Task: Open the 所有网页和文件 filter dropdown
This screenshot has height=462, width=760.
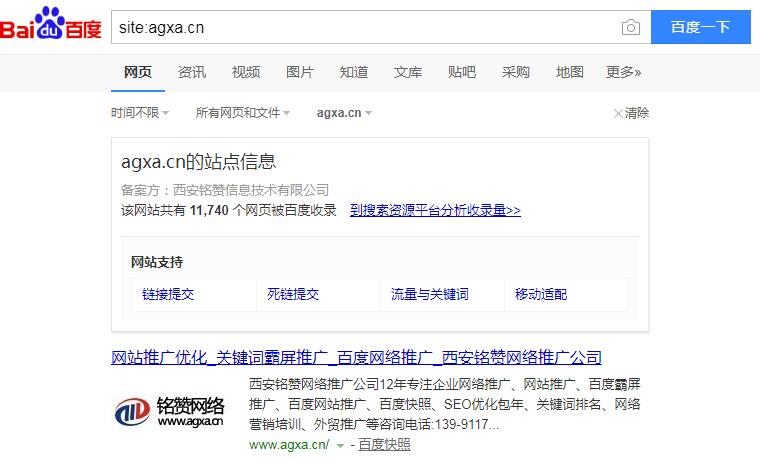Action: [242, 113]
